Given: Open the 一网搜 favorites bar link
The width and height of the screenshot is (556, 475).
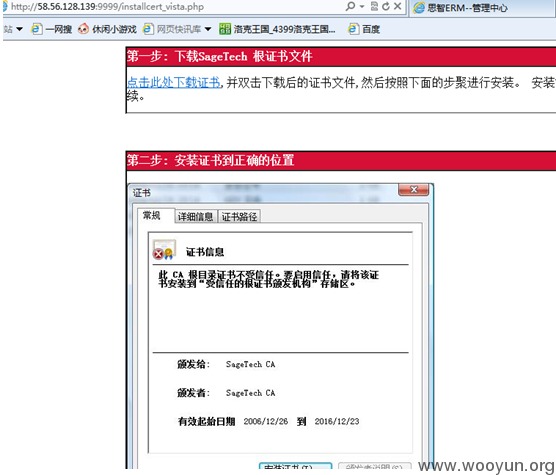Looking at the screenshot, I should pos(59,29).
